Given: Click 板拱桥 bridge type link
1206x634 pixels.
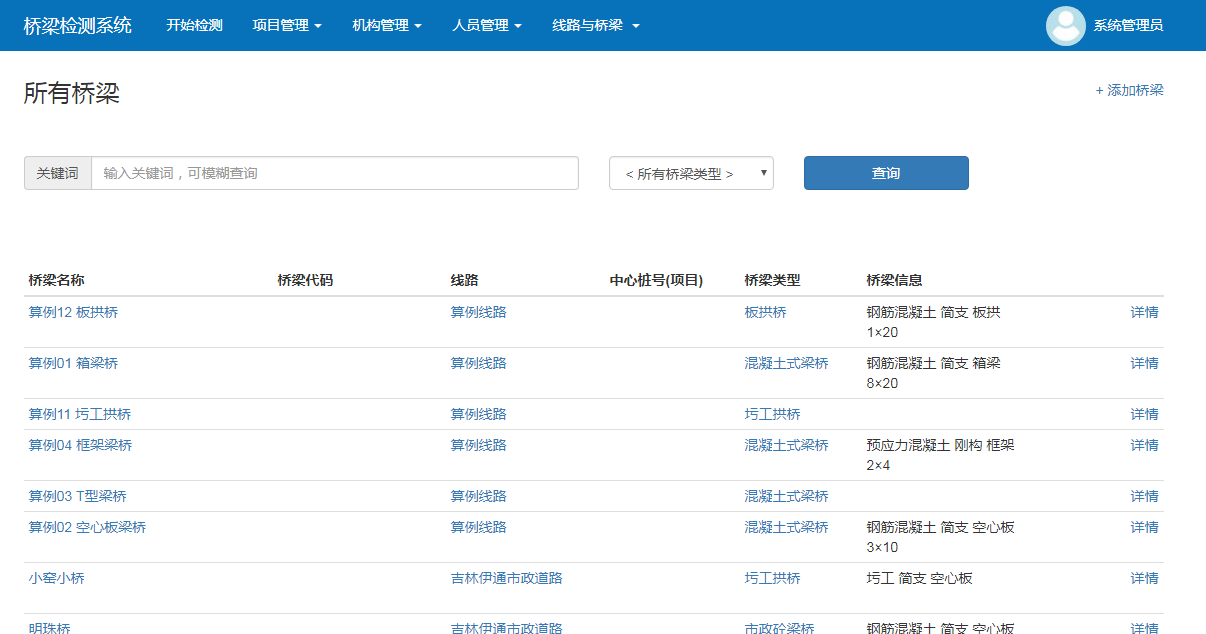Looking at the screenshot, I should (765, 312).
